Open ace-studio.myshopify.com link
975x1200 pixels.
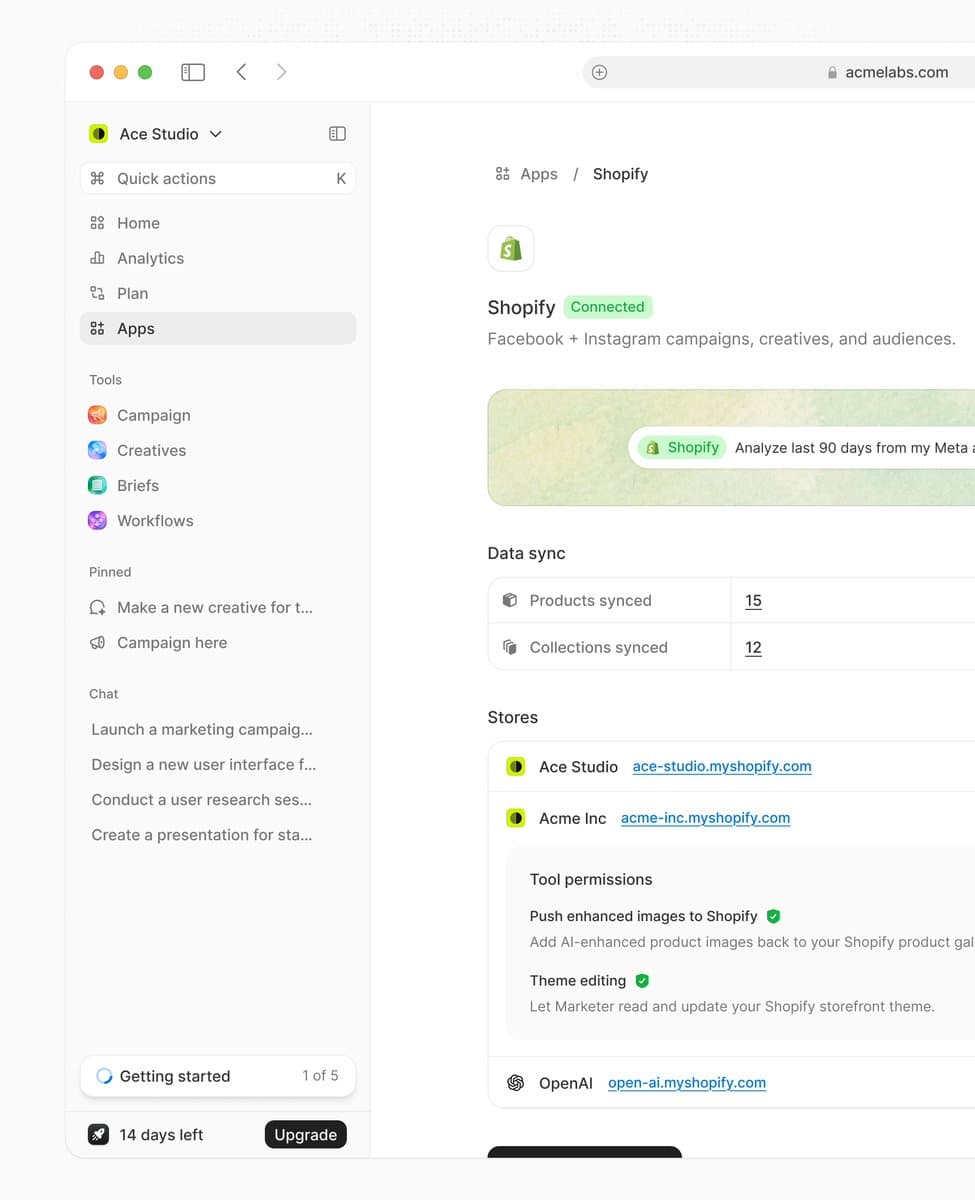point(722,766)
